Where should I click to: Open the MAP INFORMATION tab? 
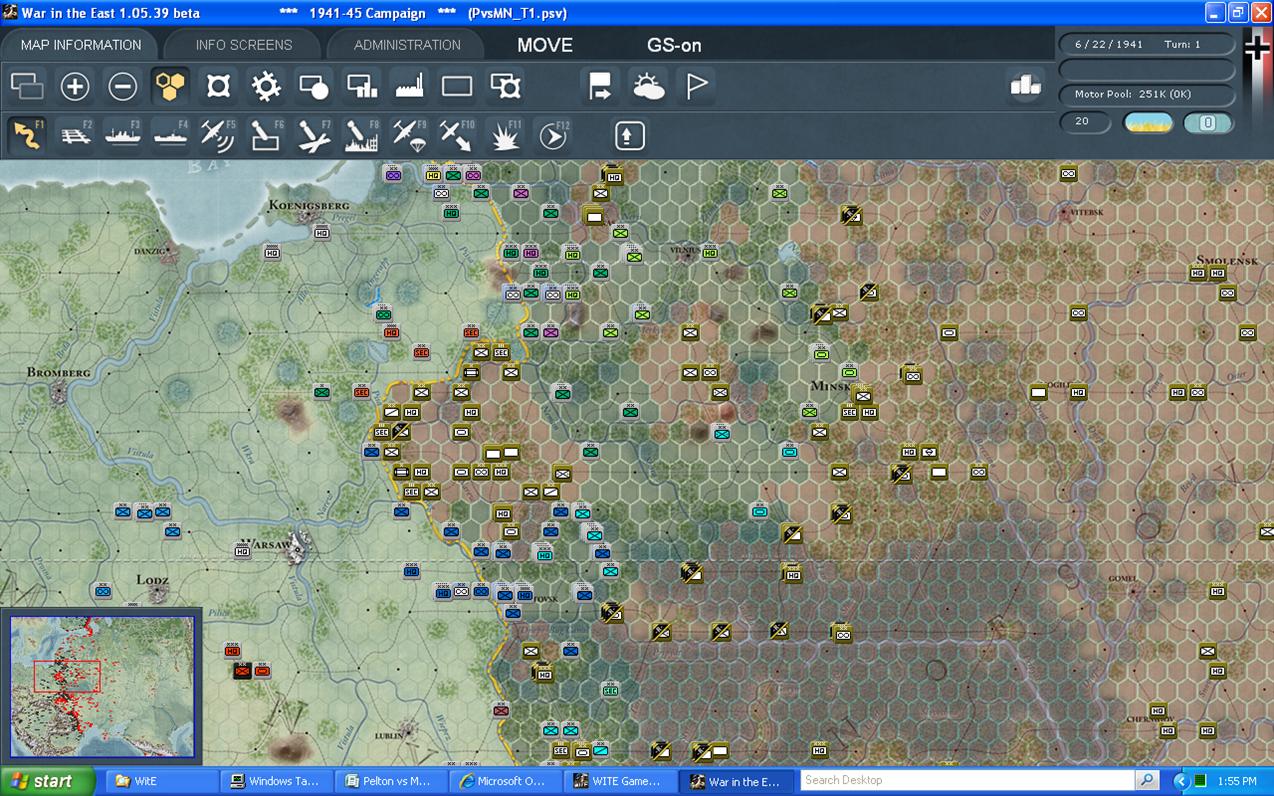click(x=80, y=45)
